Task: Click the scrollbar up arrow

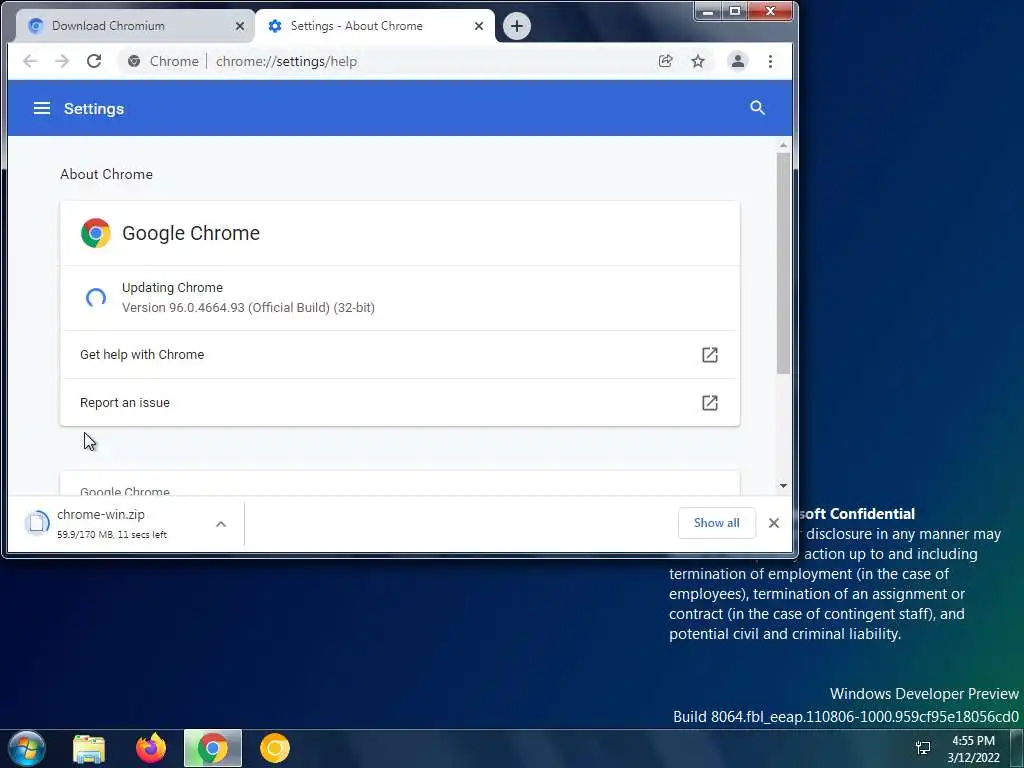Action: (x=783, y=145)
